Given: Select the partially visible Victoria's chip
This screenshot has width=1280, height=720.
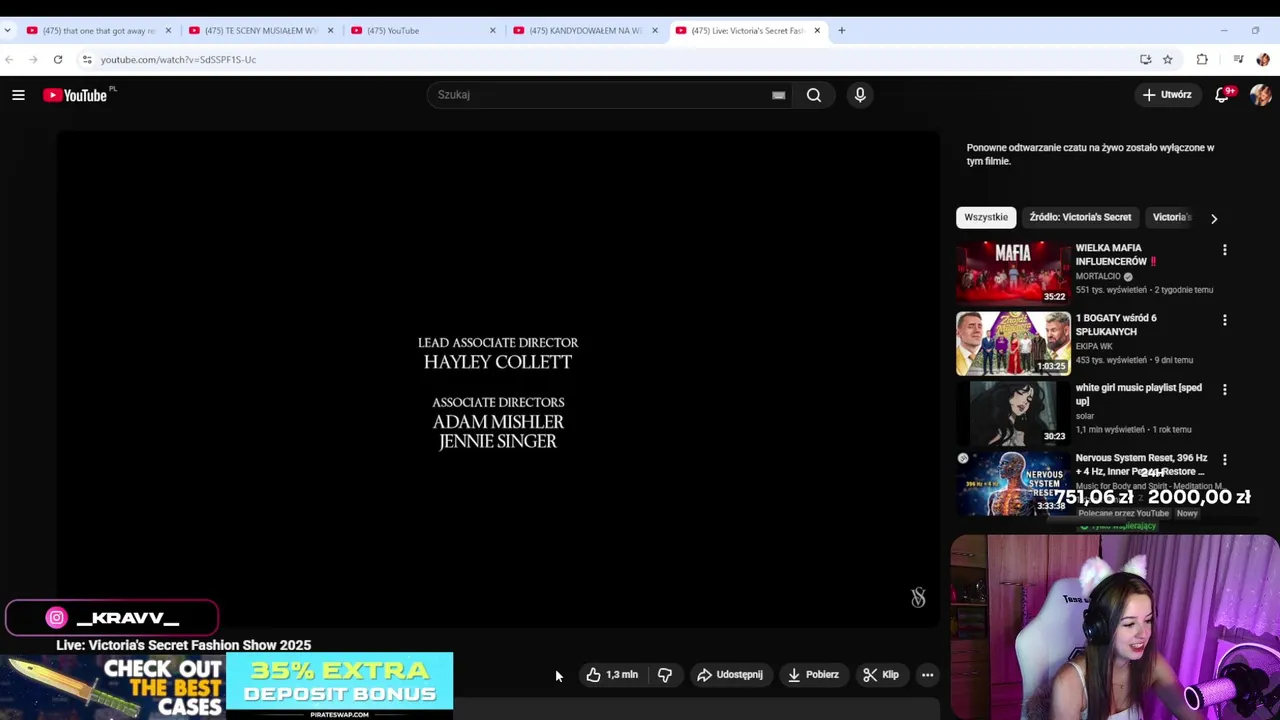Looking at the screenshot, I should coord(1171,217).
